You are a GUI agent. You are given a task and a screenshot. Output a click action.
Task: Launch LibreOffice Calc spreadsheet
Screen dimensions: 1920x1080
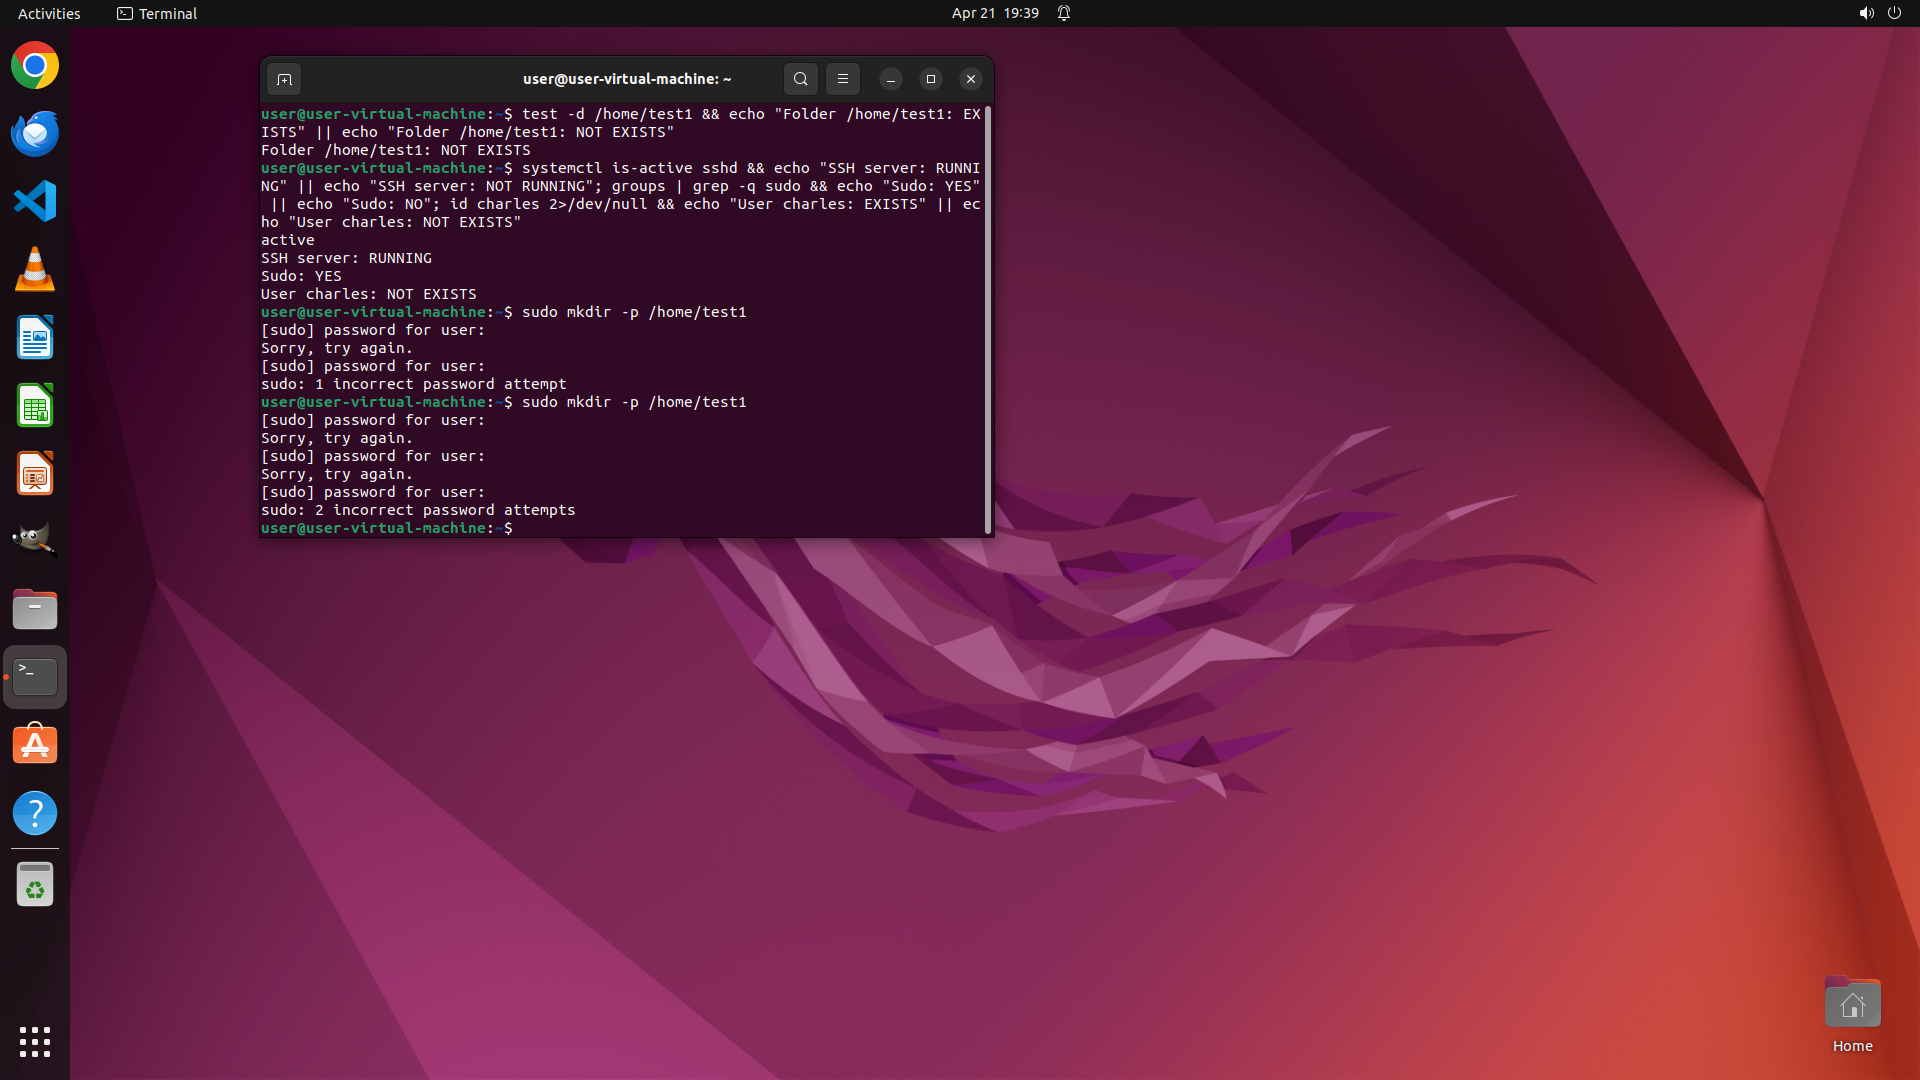[35, 406]
